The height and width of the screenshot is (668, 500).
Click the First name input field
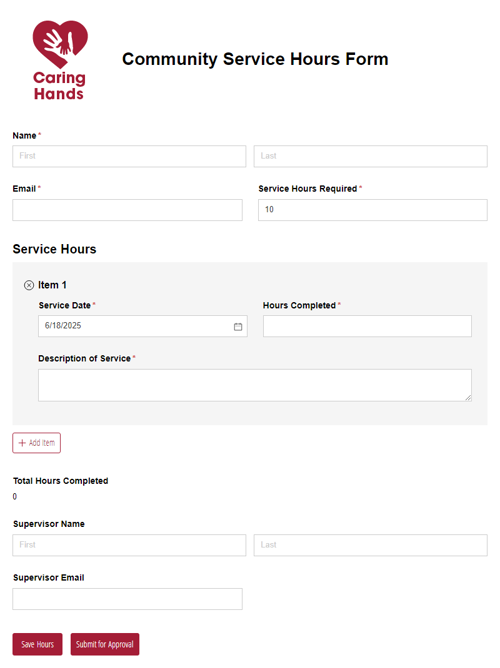pyautogui.click(x=129, y=156)
